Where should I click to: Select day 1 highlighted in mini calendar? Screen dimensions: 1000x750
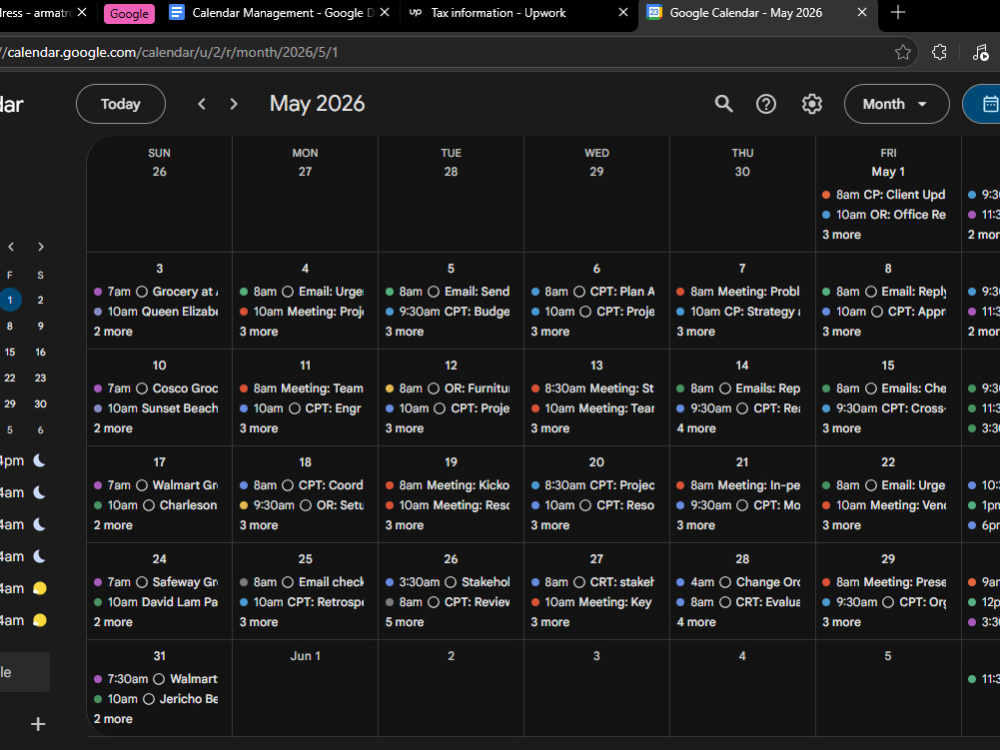click(10, 300)
